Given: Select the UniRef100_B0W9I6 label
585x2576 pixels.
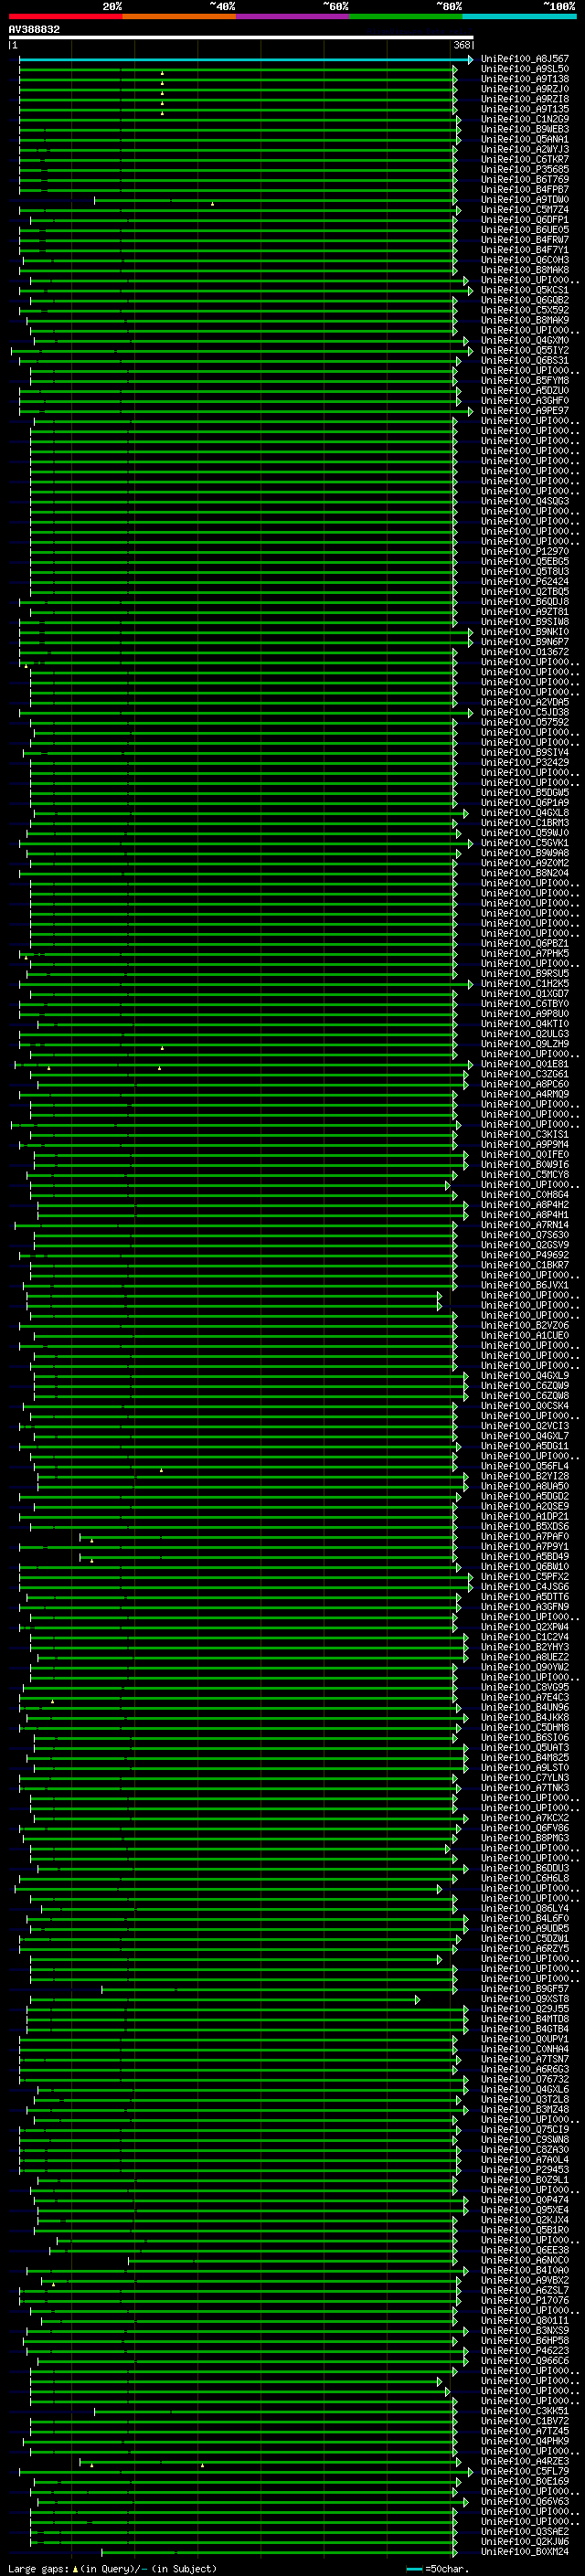Looking at the screenshot, I should pos(525,1165).
